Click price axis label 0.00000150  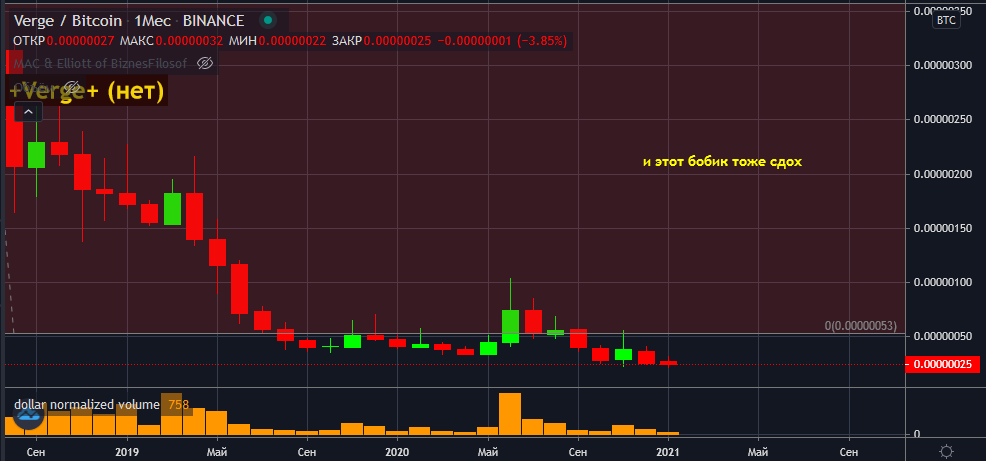(x=943, y=228)
